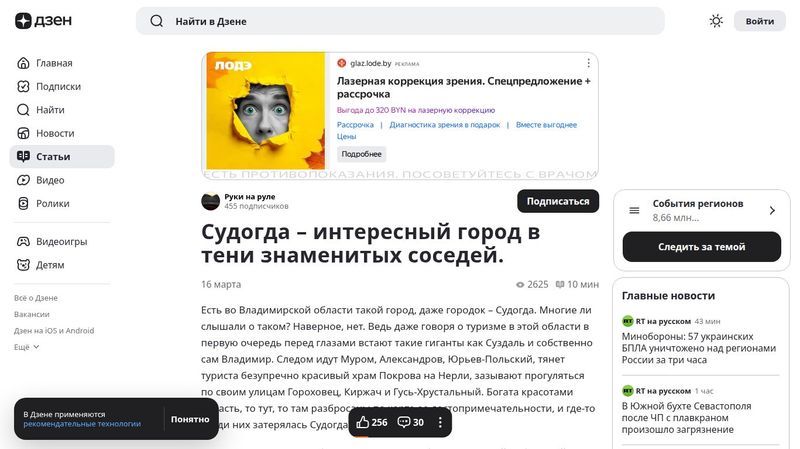Screen dimensions: 800x449
Task: Open comments with the 30 comment icon
Action: 410,423
